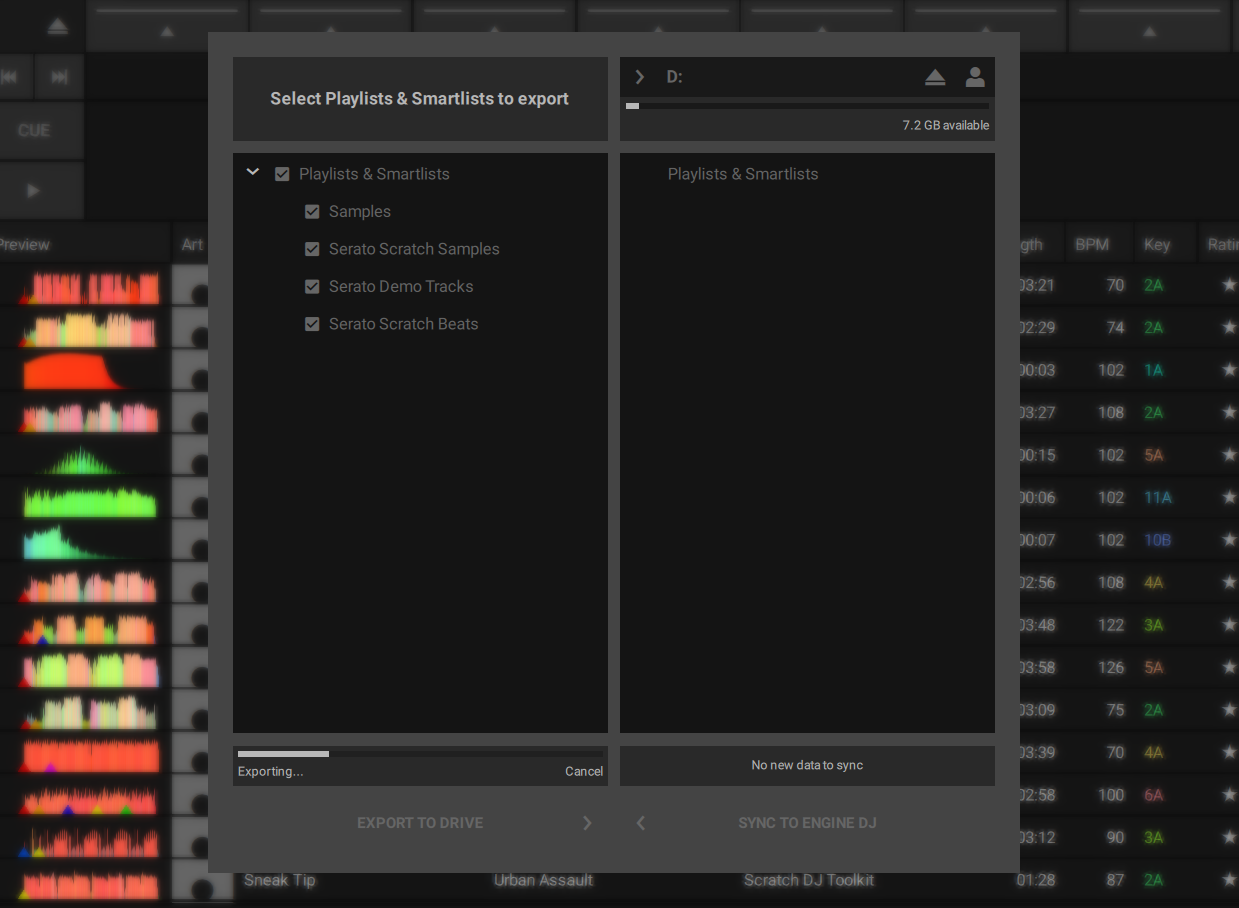Select Playlists & Smartlists in drive panel
The width and height of the screenshot is (1239, 908).
[x=743, y=174]
